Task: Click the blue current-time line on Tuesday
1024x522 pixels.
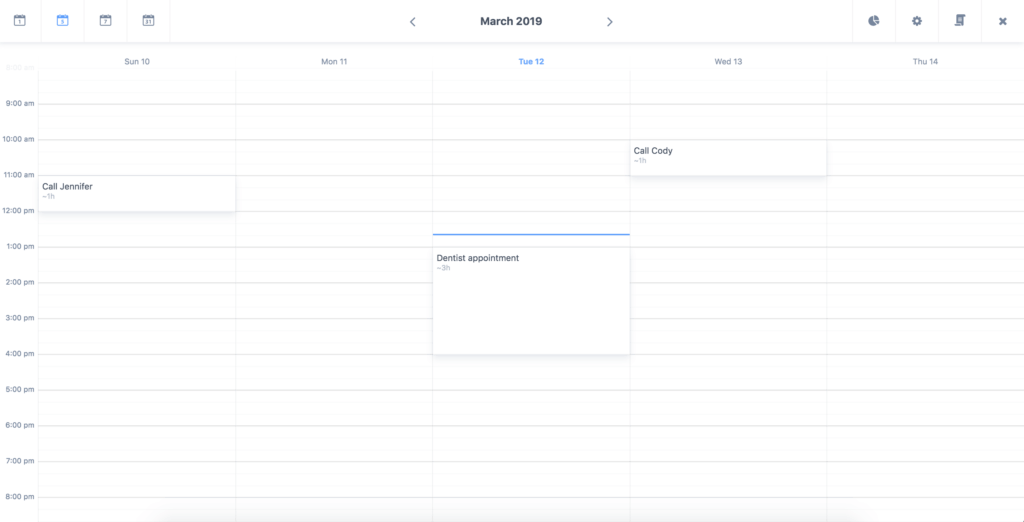Action: point(531,234)
